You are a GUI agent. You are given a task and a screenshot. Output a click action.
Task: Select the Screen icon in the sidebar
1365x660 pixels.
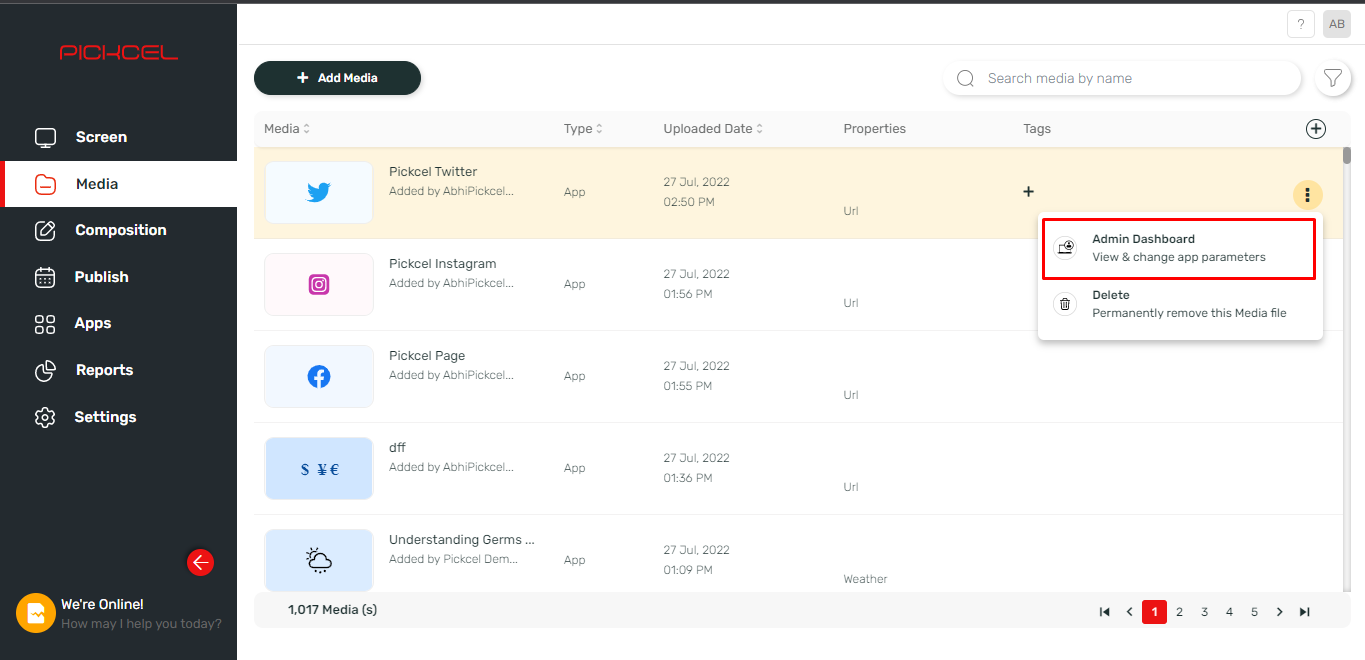click(46, 137)
